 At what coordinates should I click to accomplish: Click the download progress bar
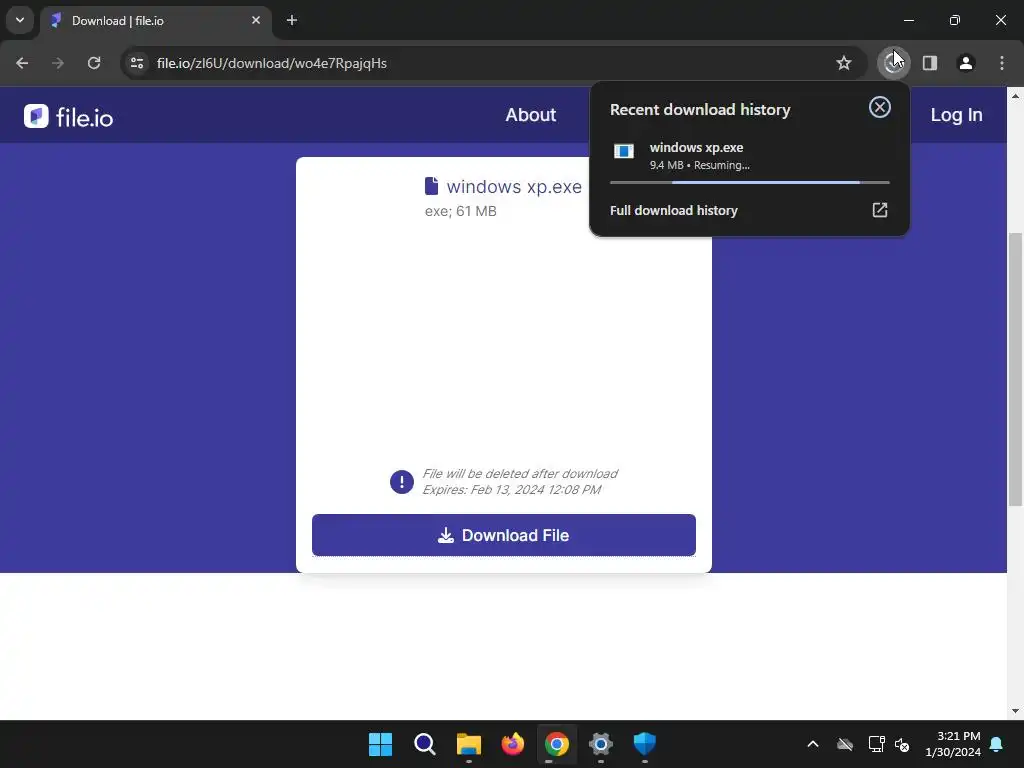coord(749,182)
